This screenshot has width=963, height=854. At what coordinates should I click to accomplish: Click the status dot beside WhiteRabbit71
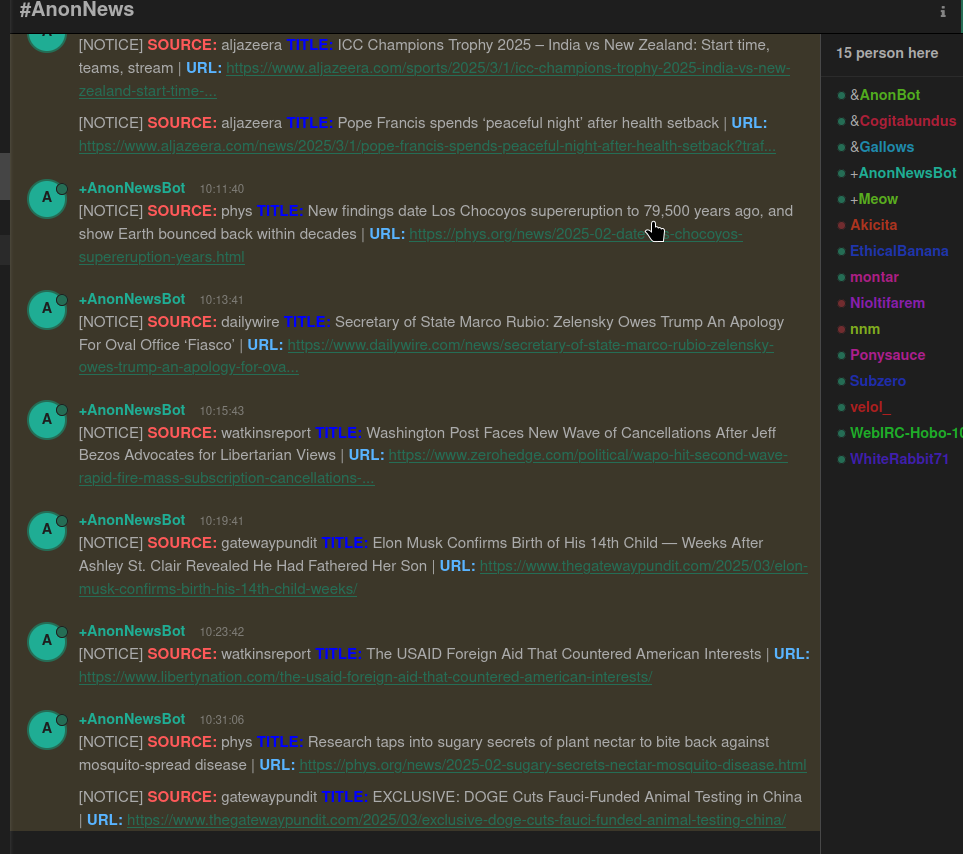(x=841, y=459)
